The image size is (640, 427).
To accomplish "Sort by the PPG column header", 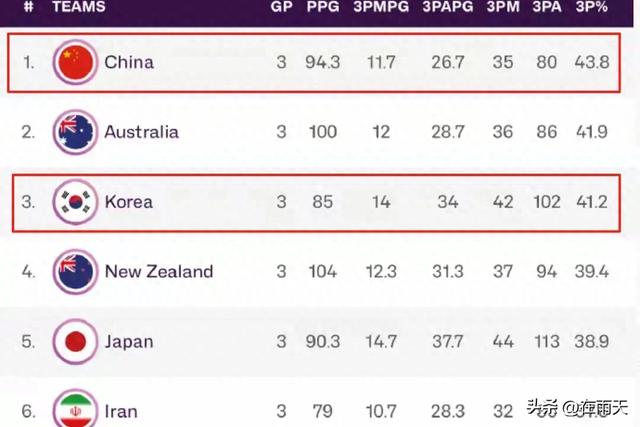I will click(323, 7).
